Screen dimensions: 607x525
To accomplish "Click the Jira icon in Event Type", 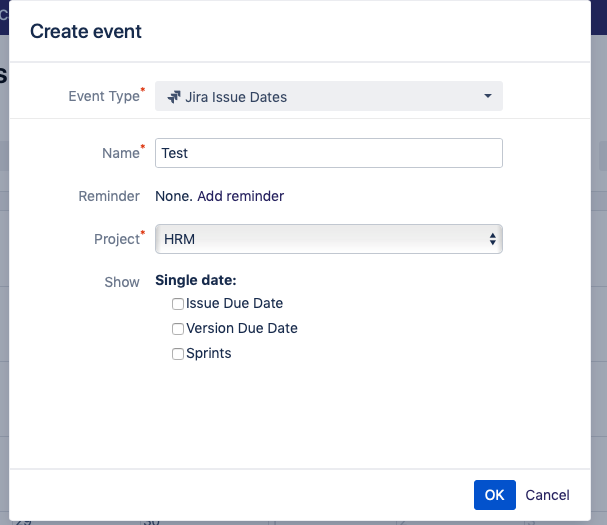I will click(x=174, y=97).
